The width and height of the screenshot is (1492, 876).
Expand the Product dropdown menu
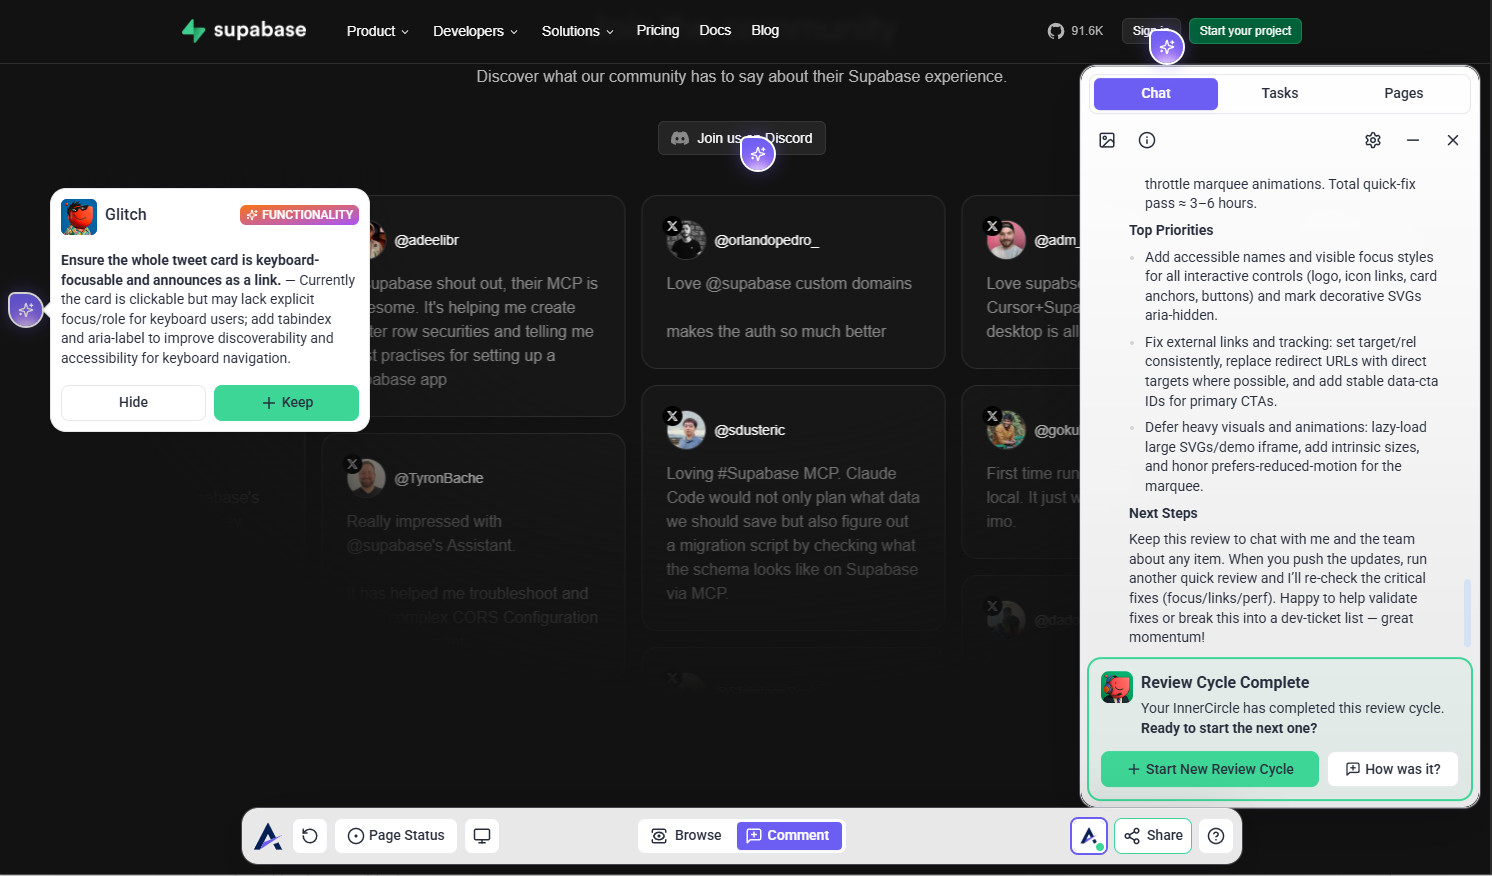(377, 31)
